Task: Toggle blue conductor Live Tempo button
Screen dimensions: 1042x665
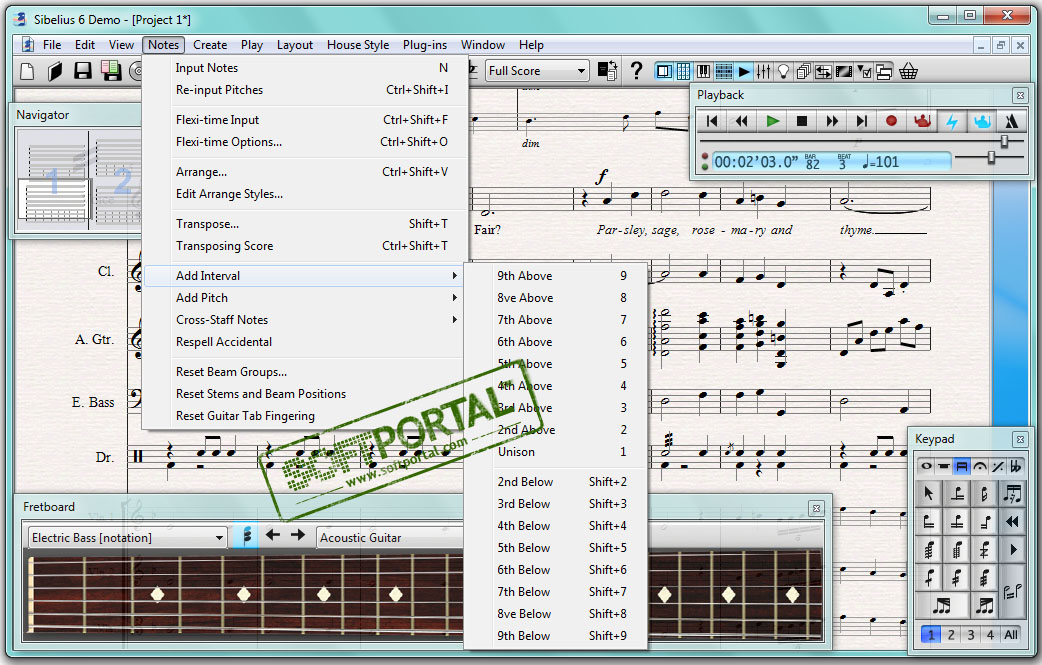Action: (x=982, y=121)
